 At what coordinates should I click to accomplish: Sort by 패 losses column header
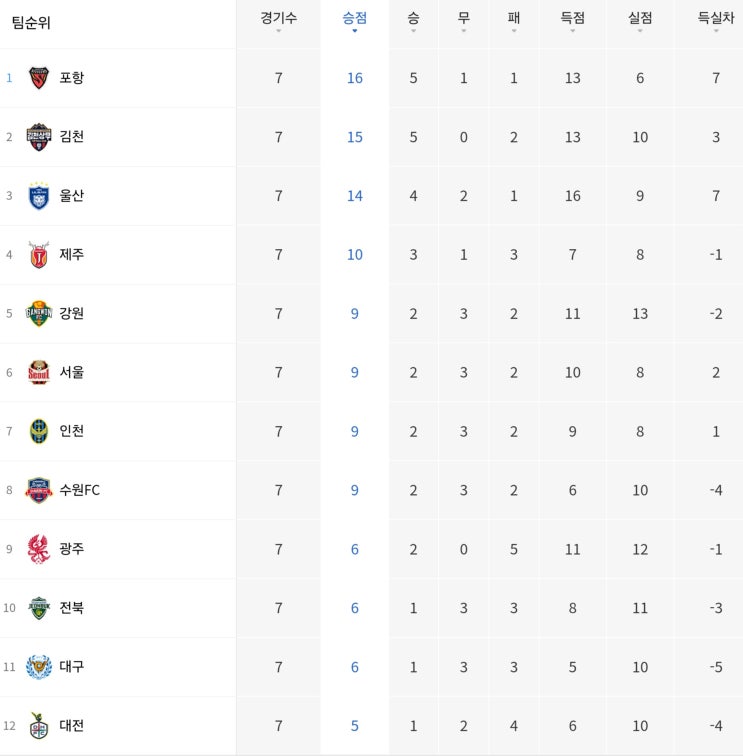coord(514,19)
